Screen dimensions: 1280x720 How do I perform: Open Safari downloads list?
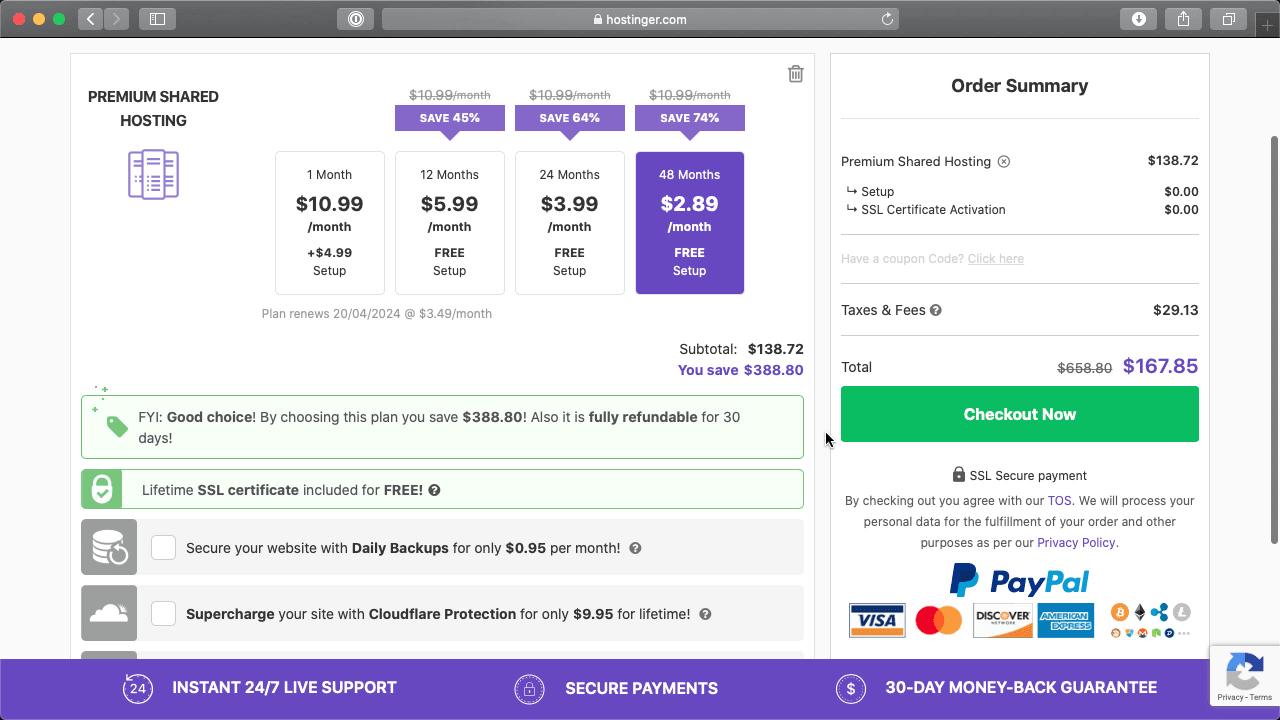(1138, 18)
